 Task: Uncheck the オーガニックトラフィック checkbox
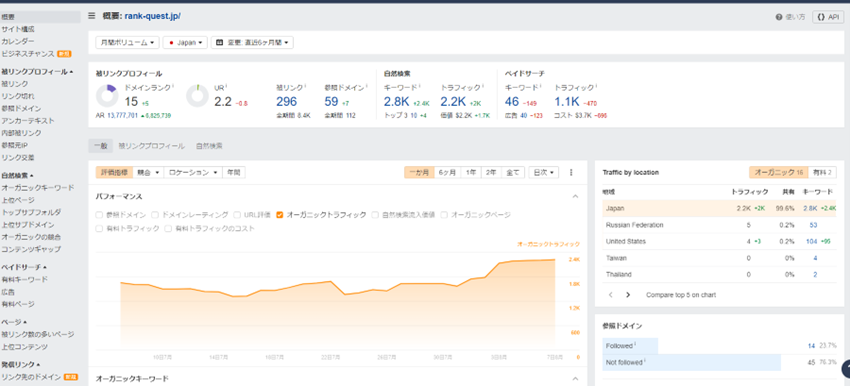(280, 215)
